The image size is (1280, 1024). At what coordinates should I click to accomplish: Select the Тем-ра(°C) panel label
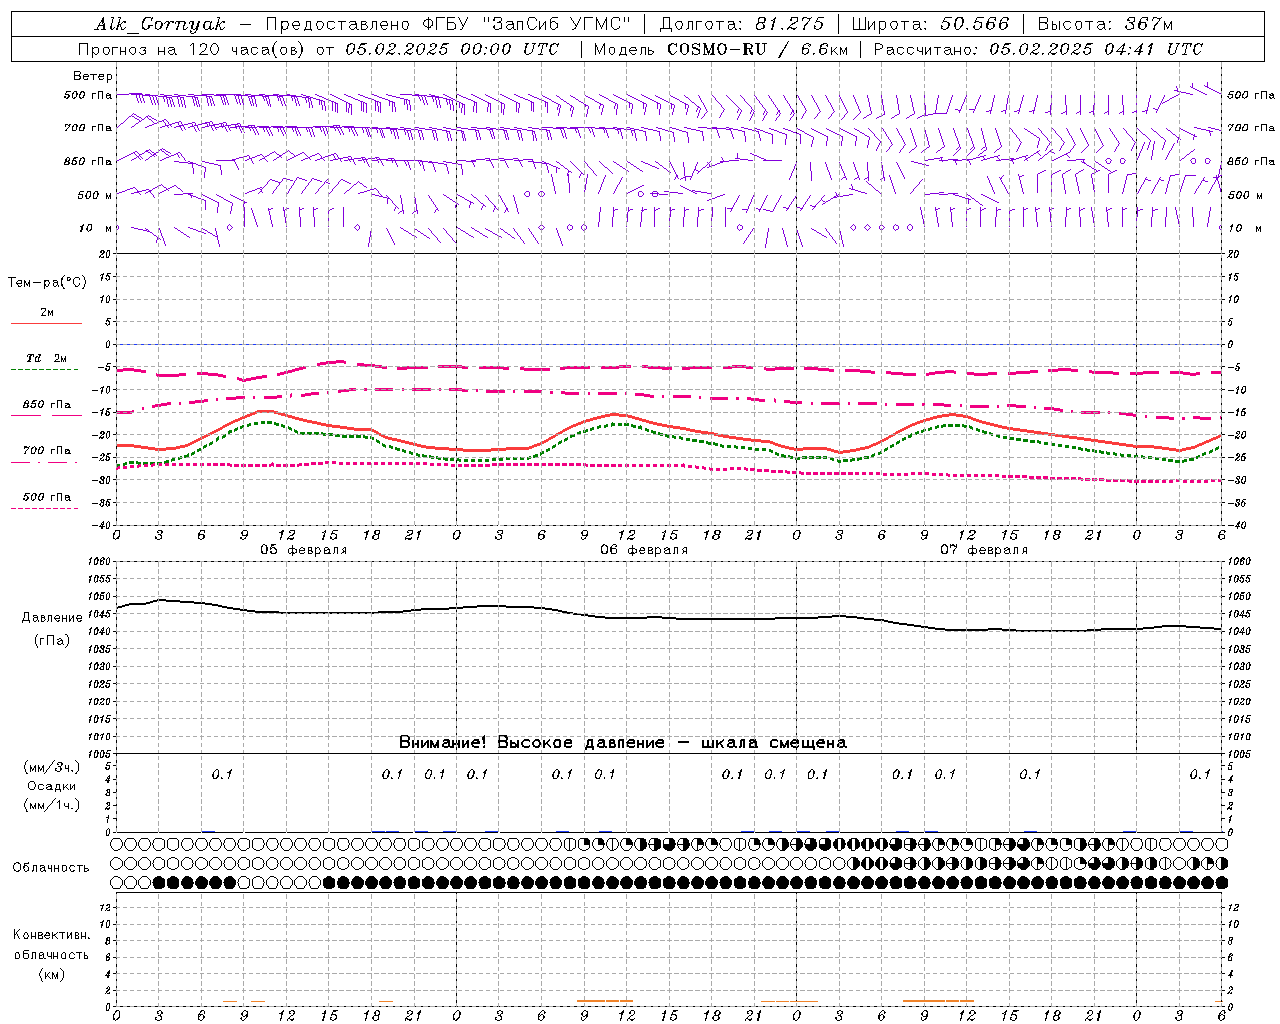coord(47,283)
